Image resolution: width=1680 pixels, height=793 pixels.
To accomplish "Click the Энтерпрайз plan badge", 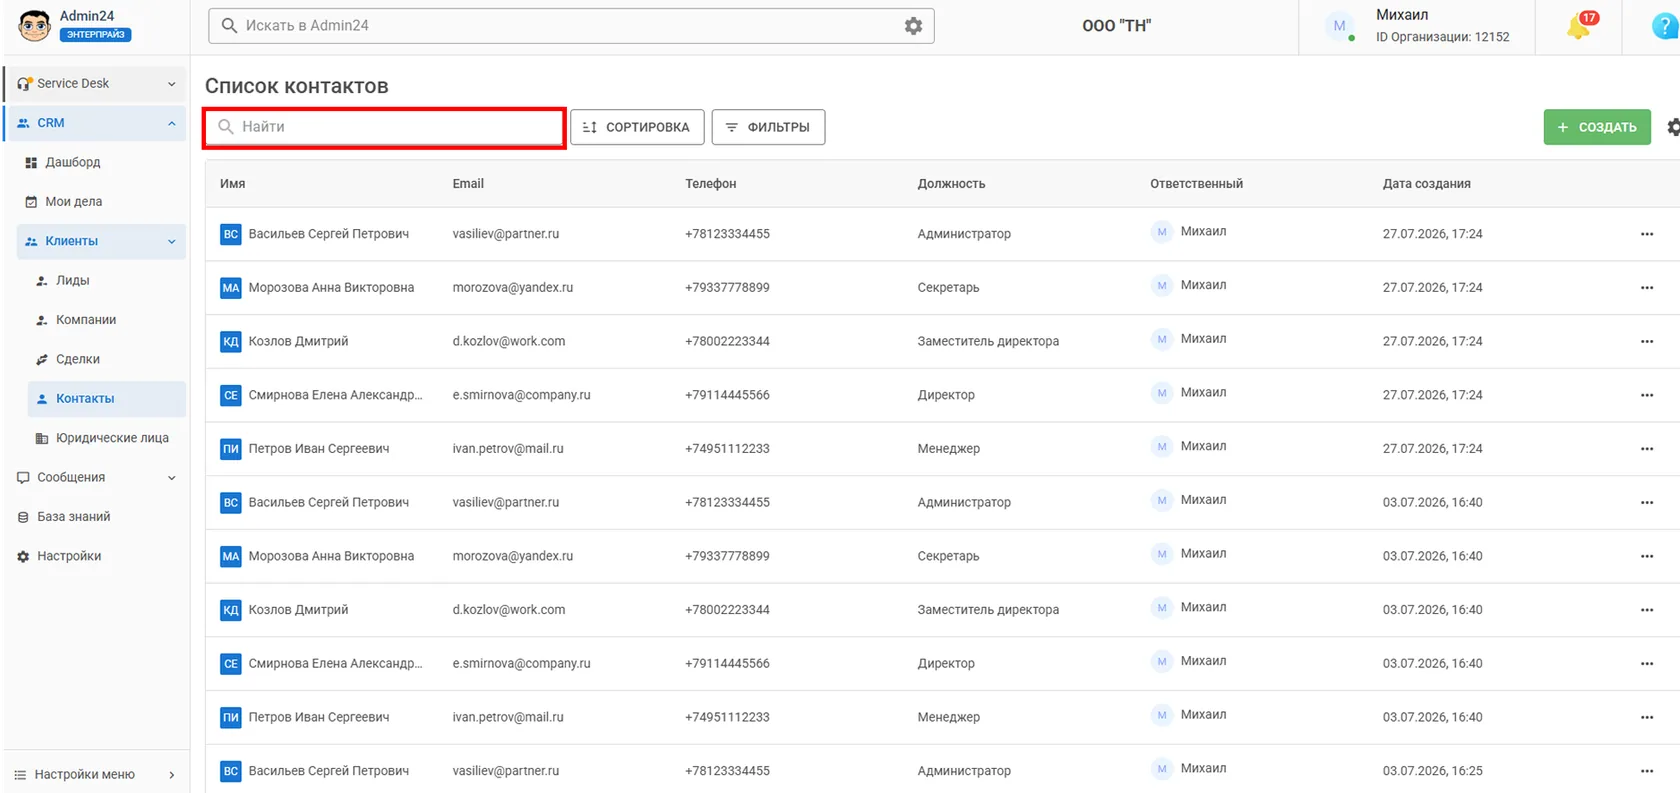I will 96,34.
